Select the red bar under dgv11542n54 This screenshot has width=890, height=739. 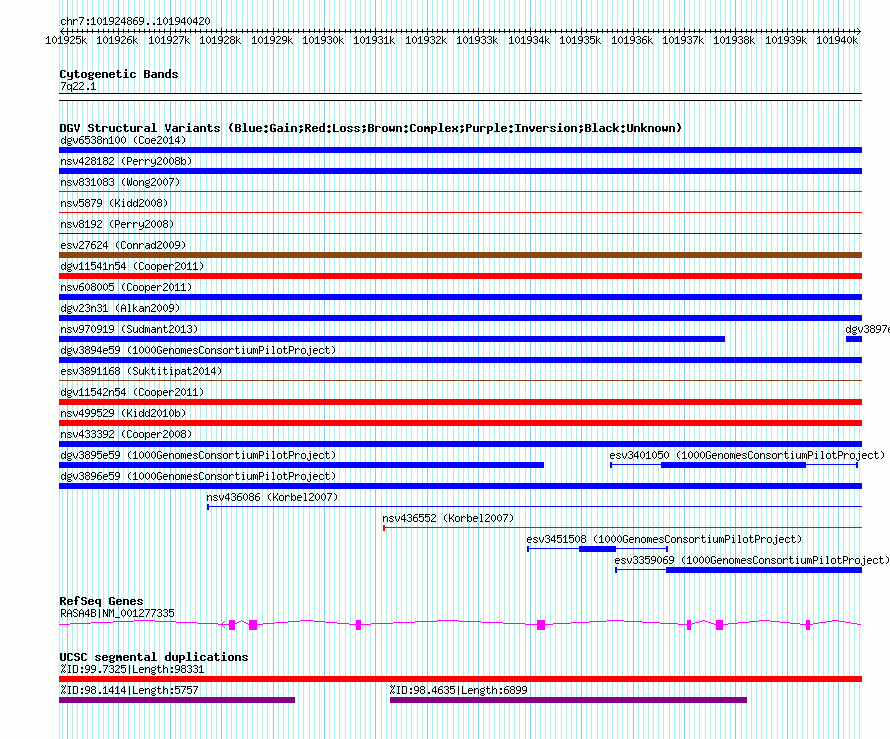[460, 402]
